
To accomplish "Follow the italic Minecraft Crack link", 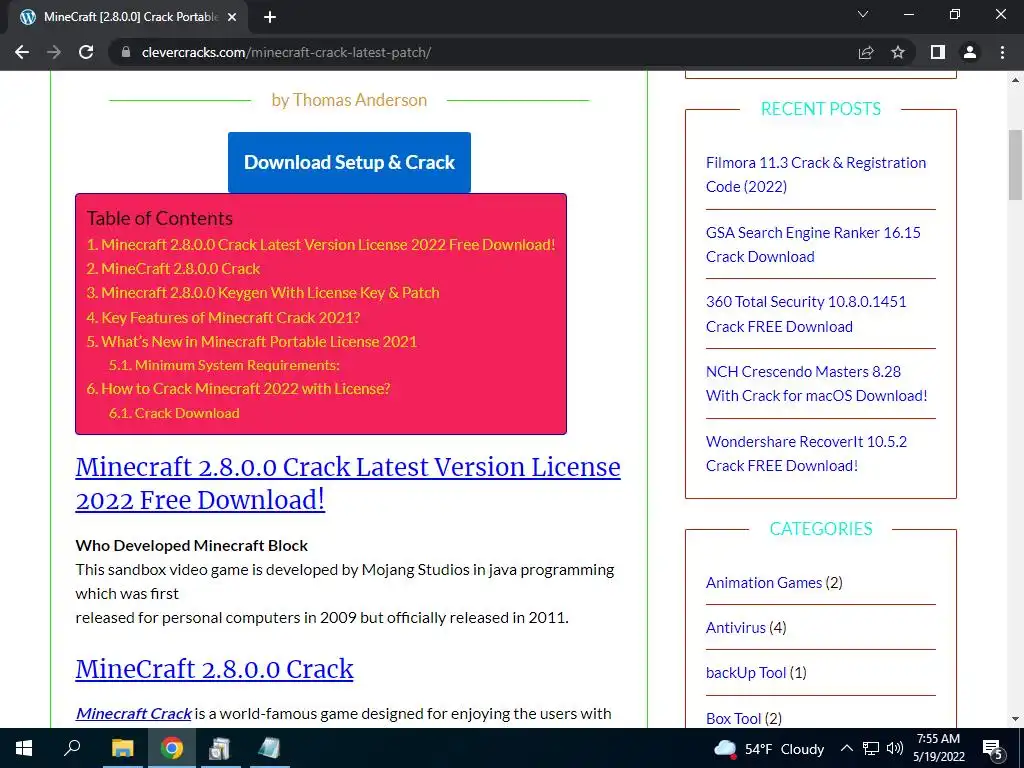I will (x=134, y=713).
